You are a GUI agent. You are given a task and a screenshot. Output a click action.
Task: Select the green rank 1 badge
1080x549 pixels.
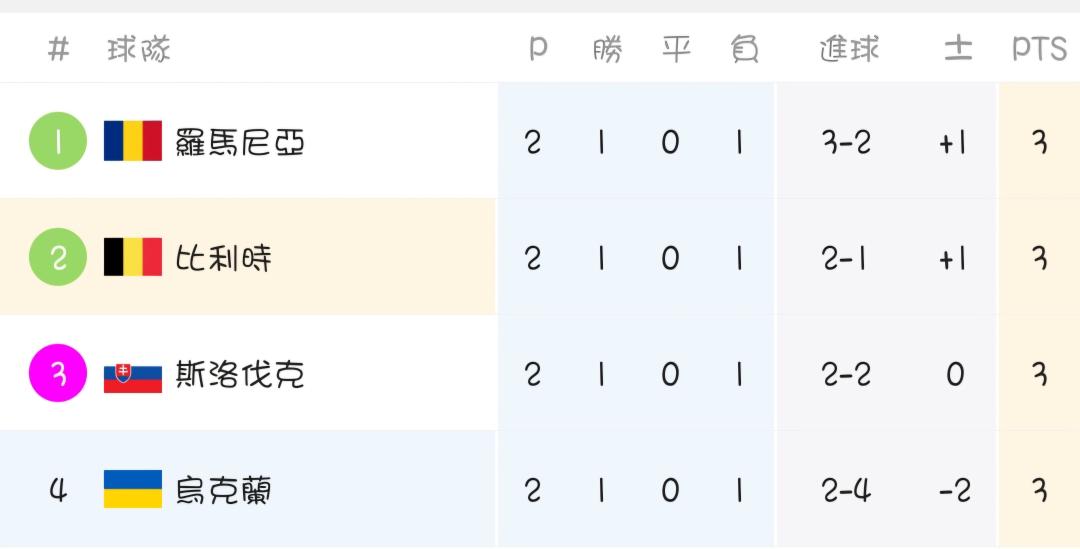point(58,141)
